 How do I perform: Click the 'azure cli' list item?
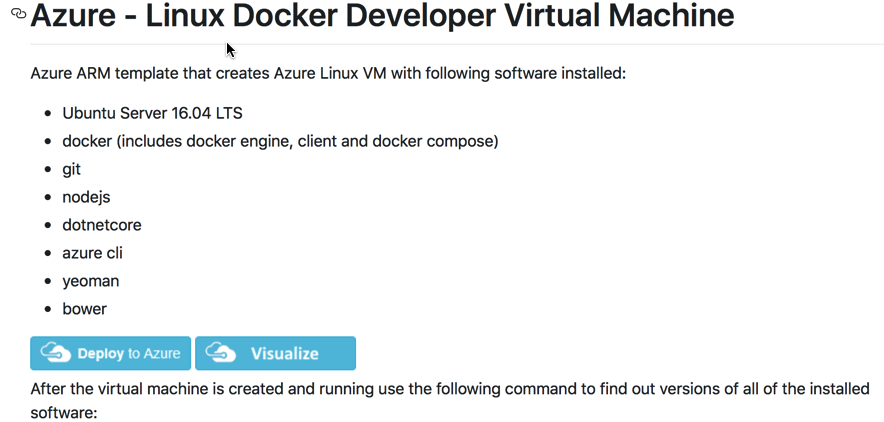(92, 253)
